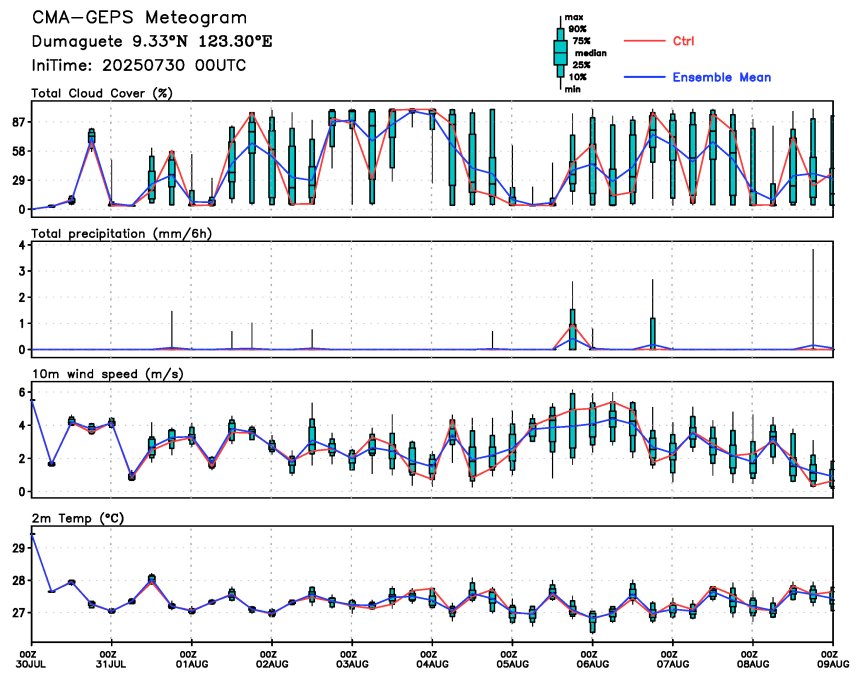
Task: Click the legend '10%' label
Action: tap(578, 77)
